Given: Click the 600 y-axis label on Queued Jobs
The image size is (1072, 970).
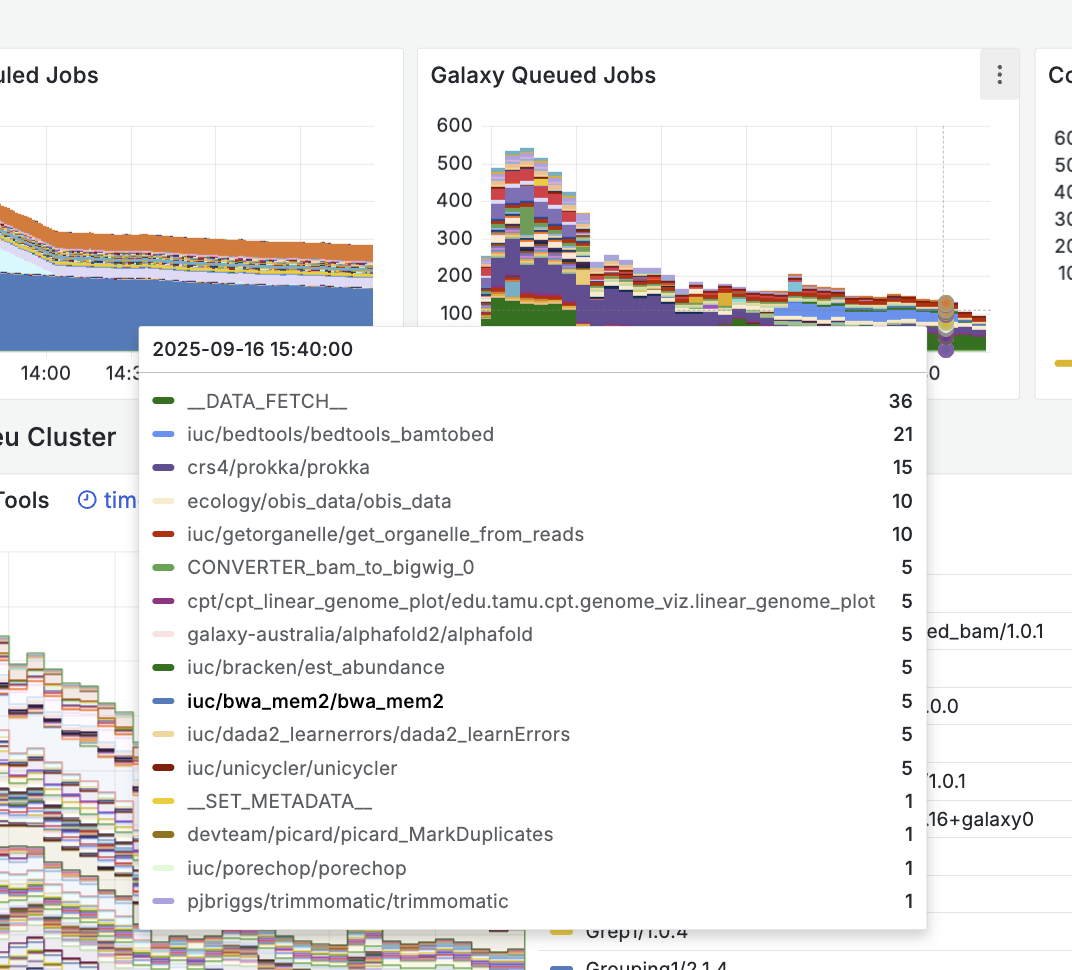Looking at the screenshot, I should [454, 125].
